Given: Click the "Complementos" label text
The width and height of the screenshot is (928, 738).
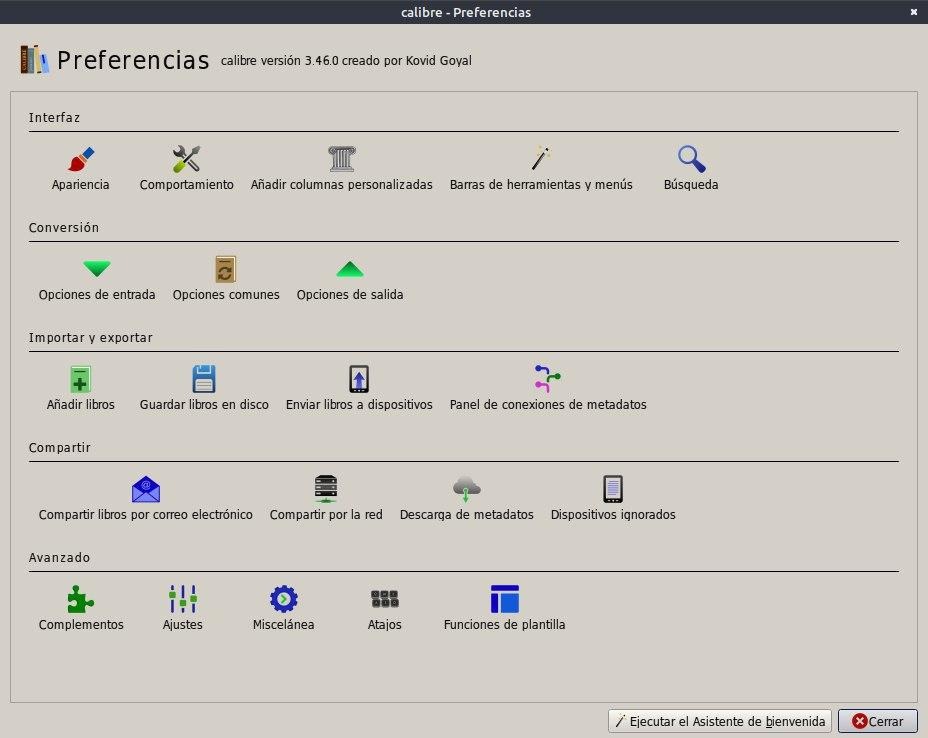Looking at the screenshot, I should (x=81, y=625).
